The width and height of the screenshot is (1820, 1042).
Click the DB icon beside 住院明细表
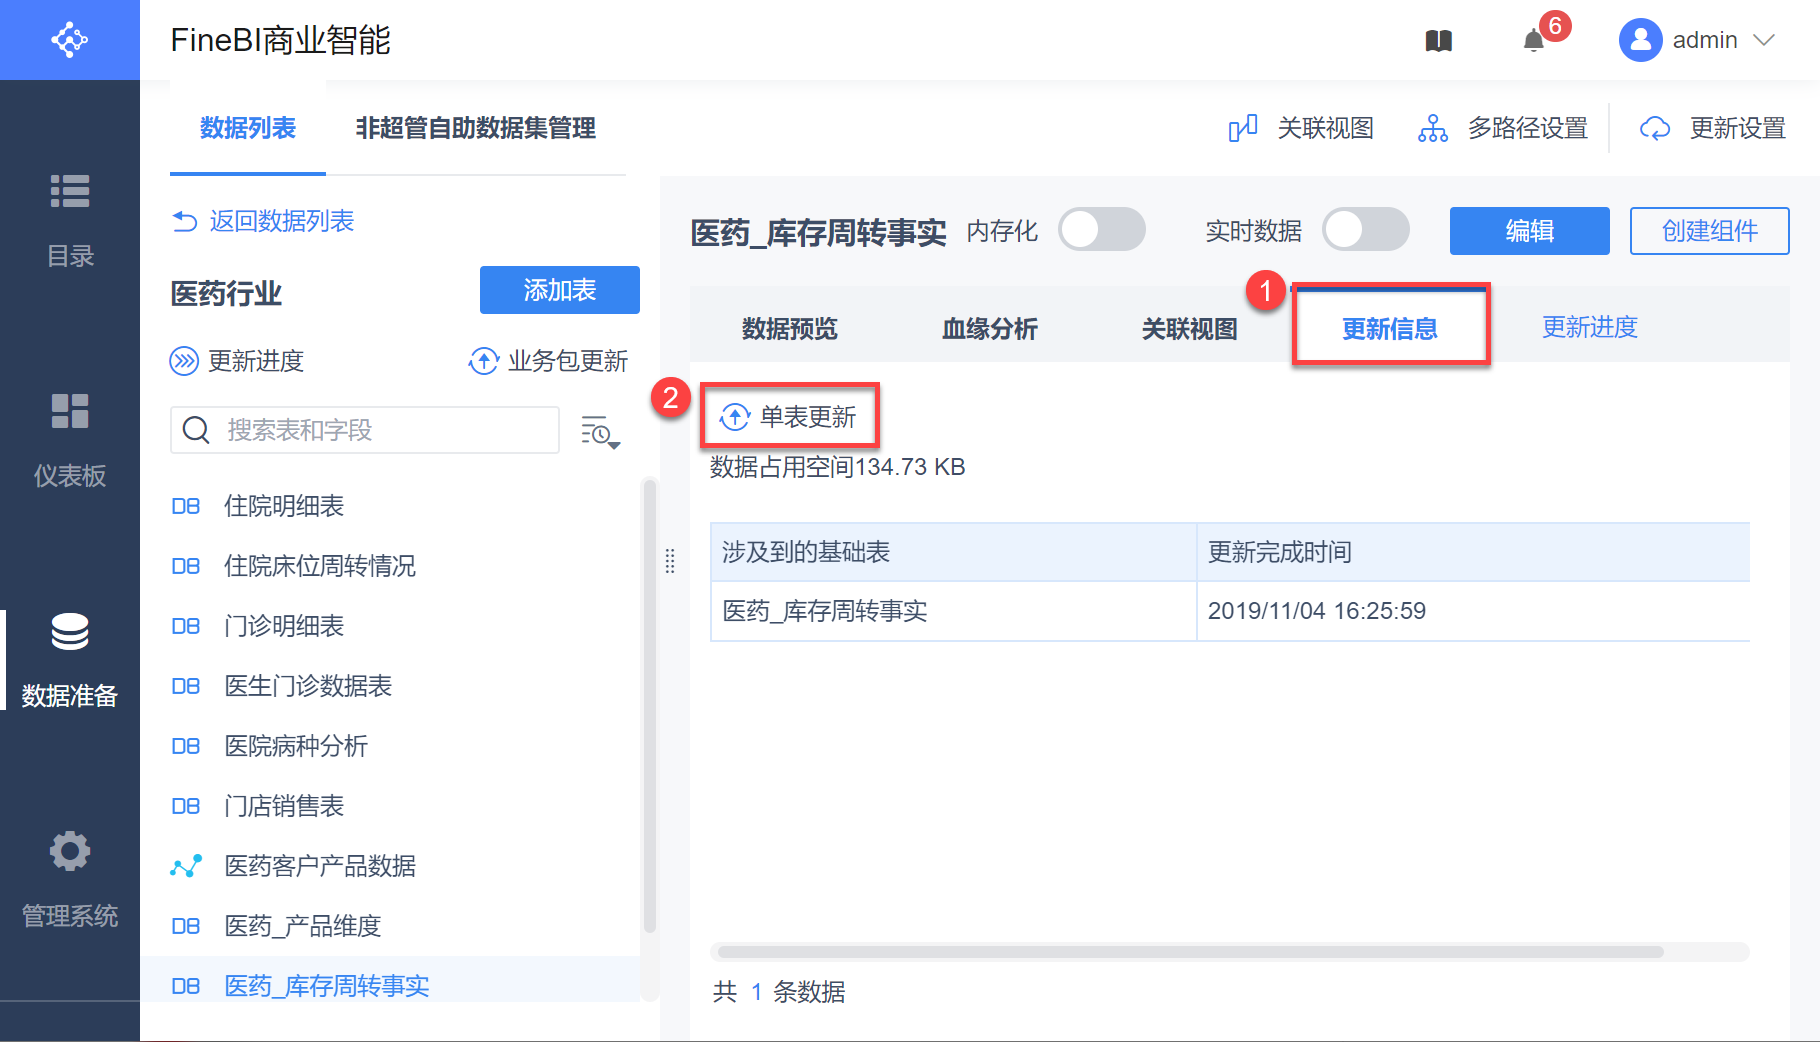[x=186, y=506]
